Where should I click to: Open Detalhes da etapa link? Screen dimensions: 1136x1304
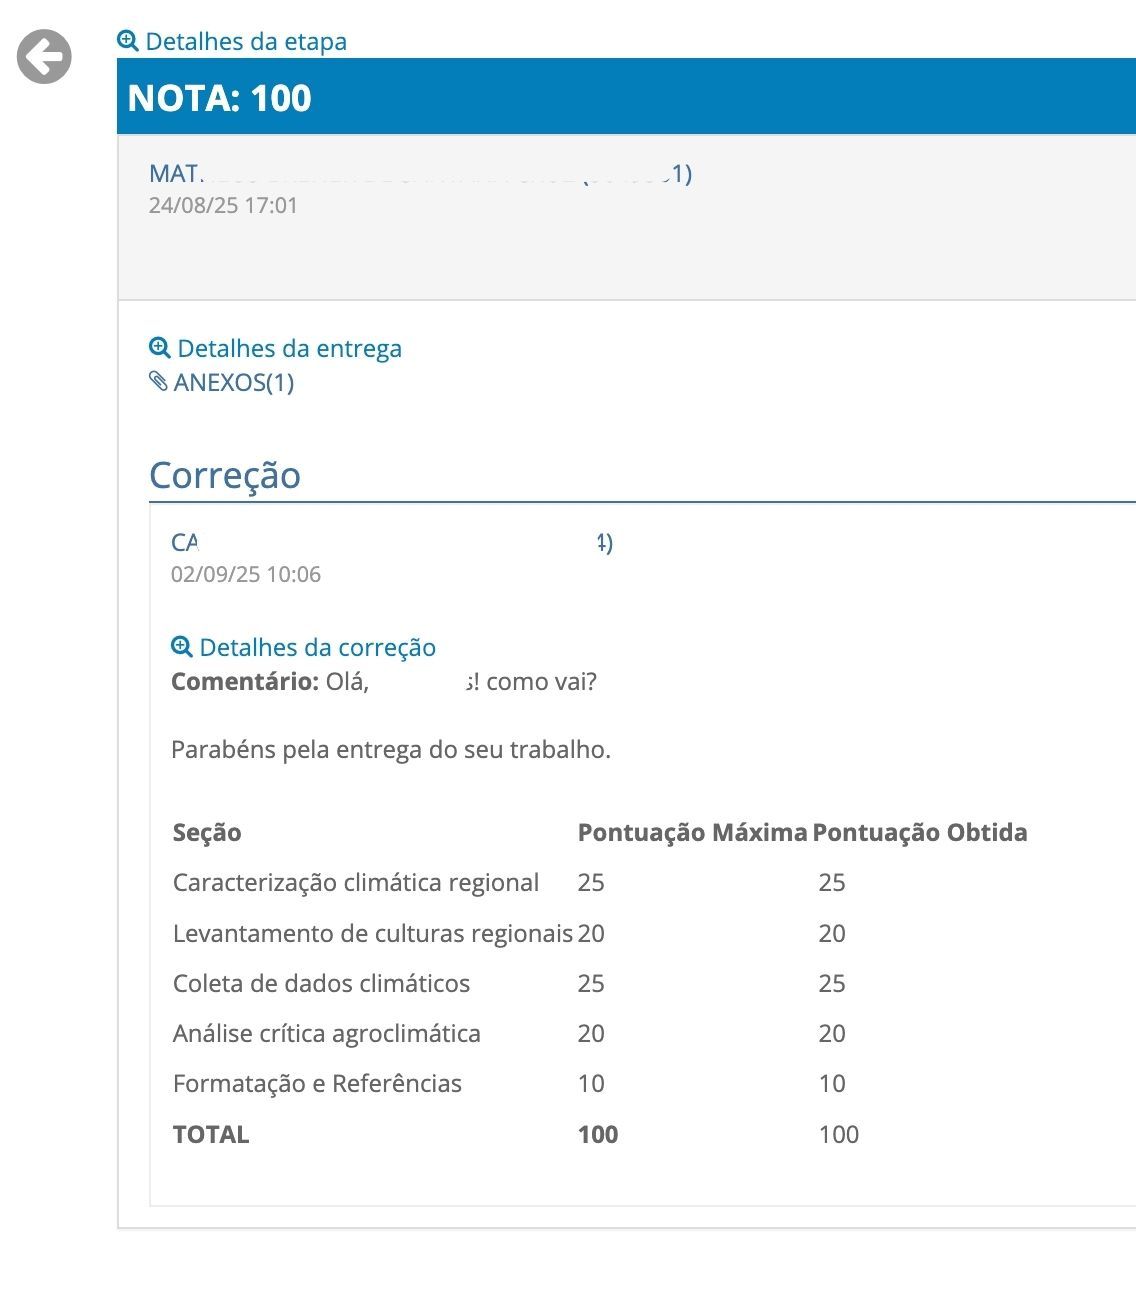pyautogui.click(x=246, y=42)
